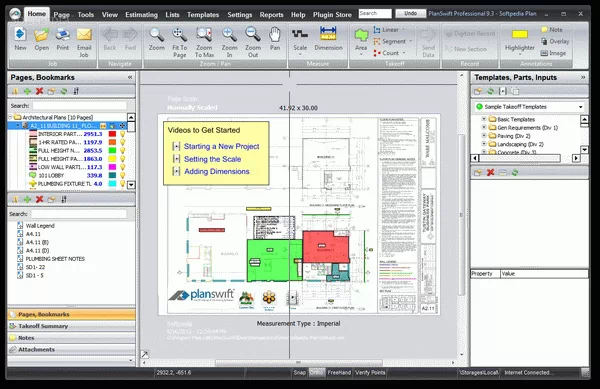Viewport: 600px width, 389px height.
Task: Click Zoom To Max icon
Action: (x=204, y=34)
